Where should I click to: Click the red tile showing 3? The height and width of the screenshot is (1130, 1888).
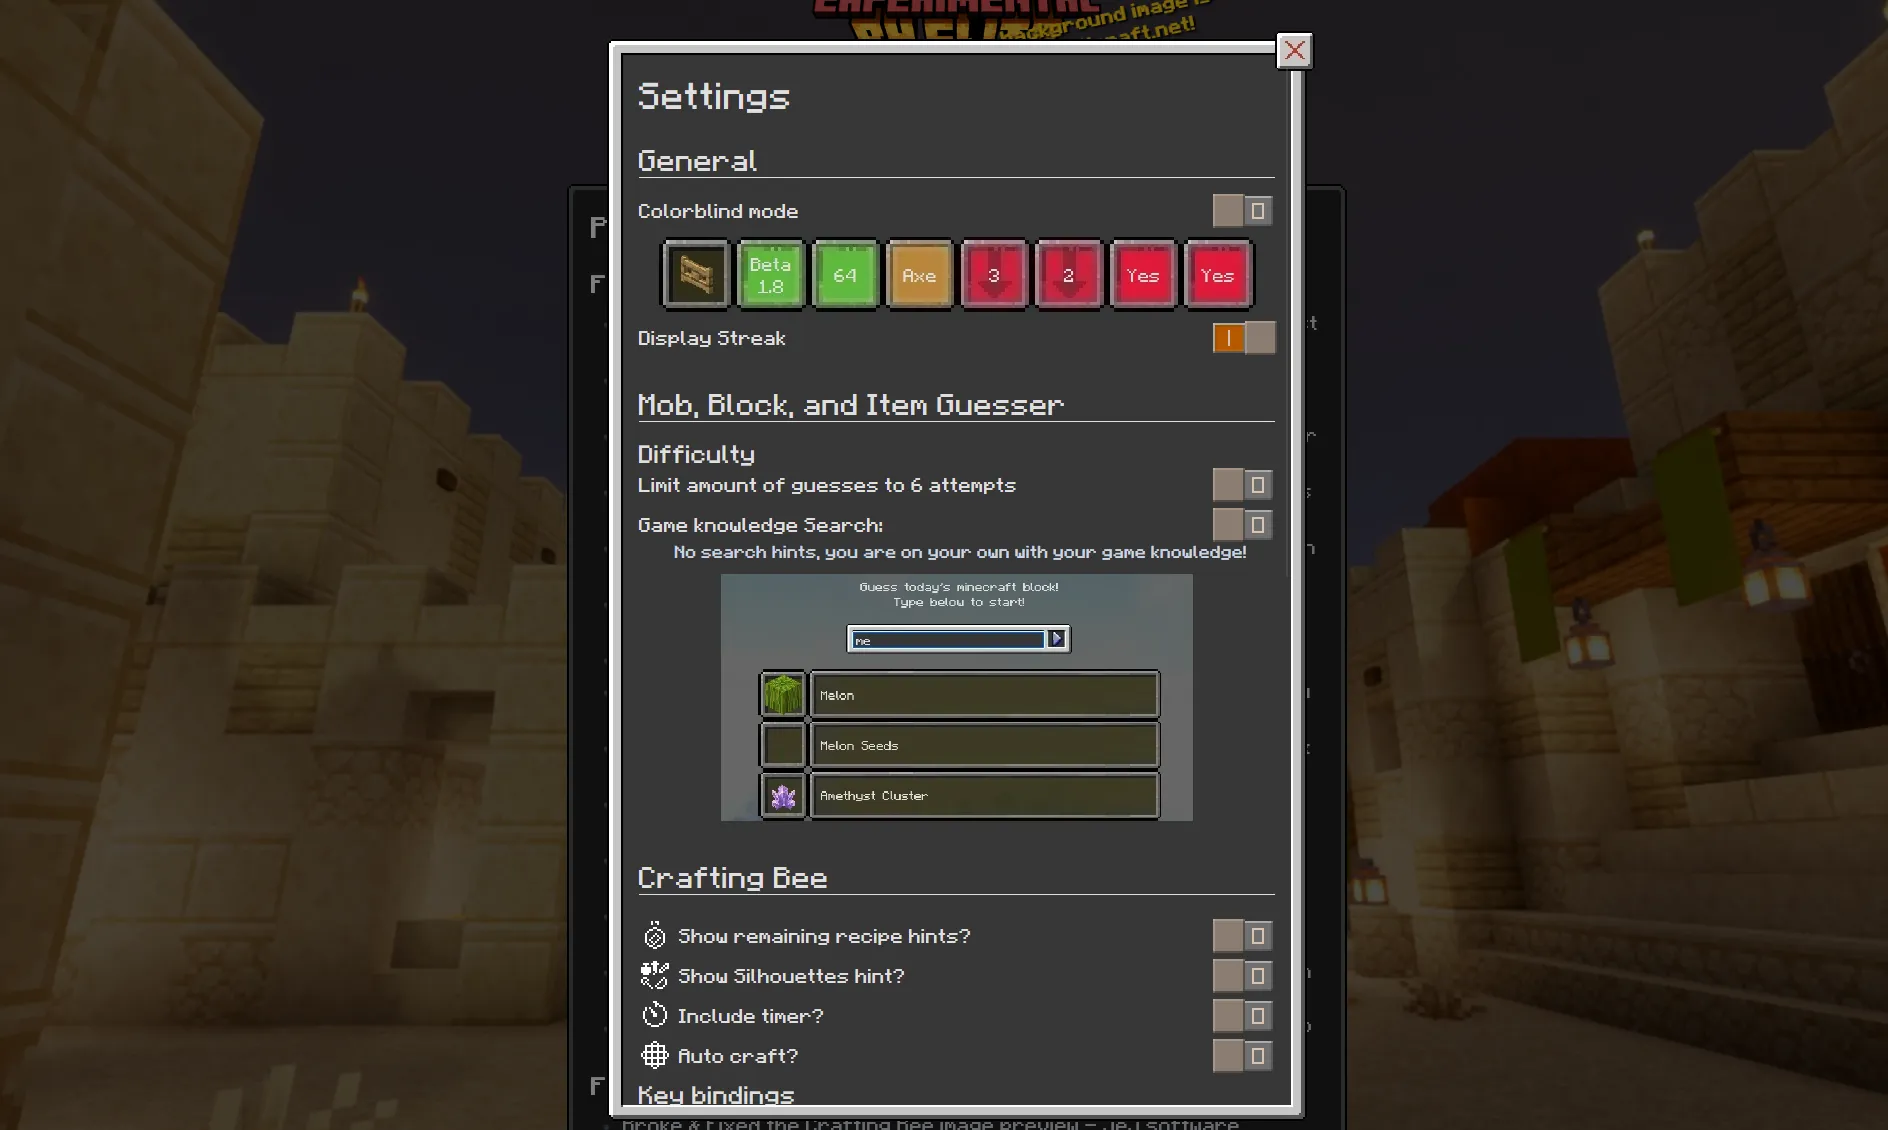pos(994,274)
